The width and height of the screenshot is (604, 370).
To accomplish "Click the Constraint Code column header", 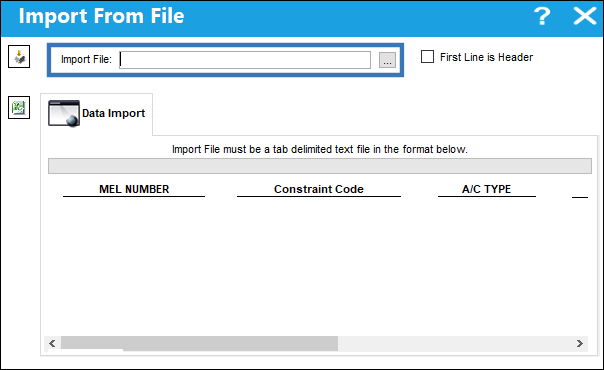I will coord(319,189).
